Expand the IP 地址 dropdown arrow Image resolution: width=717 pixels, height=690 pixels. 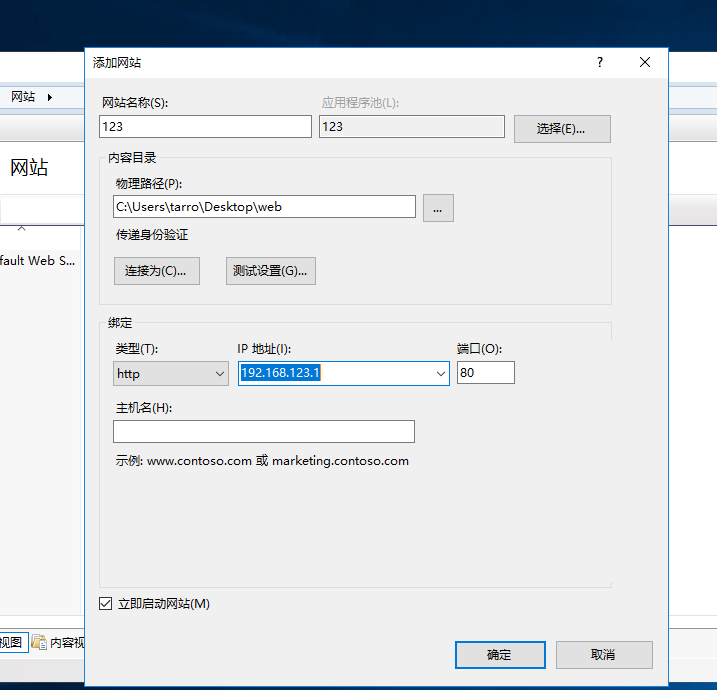tap(440, 373)
